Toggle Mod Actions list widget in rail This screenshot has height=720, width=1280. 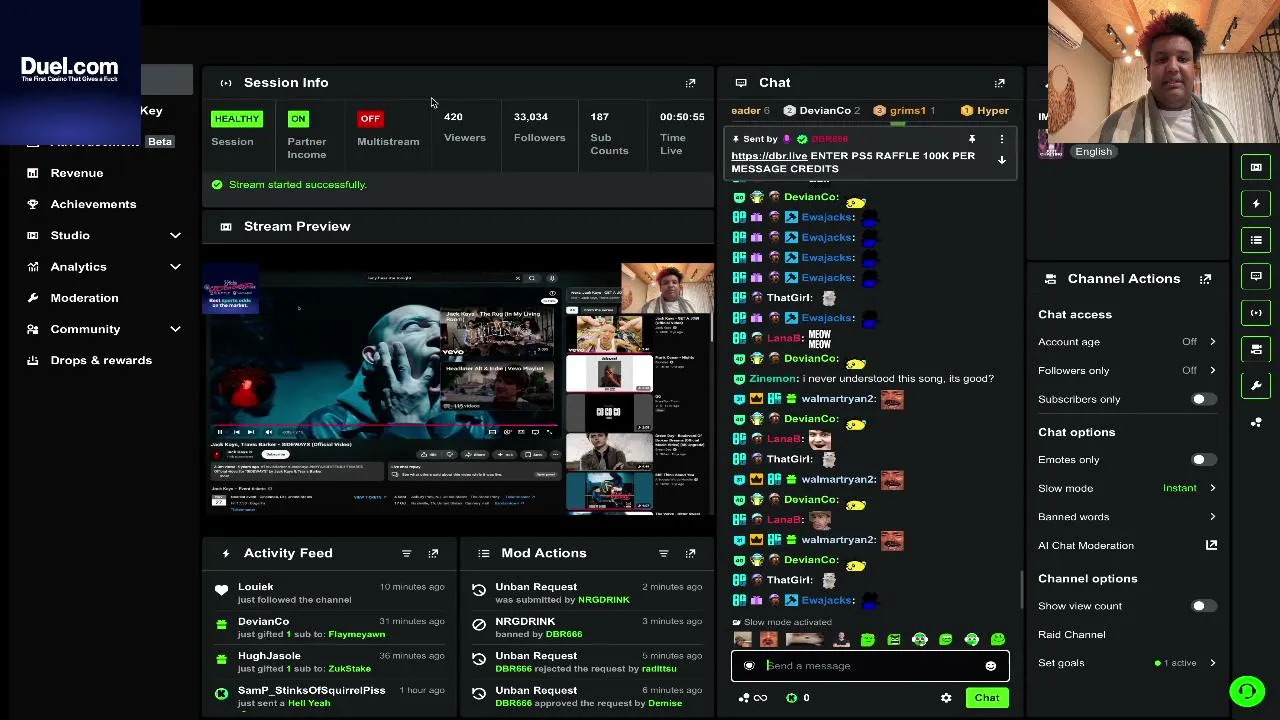click(1256, 240)
